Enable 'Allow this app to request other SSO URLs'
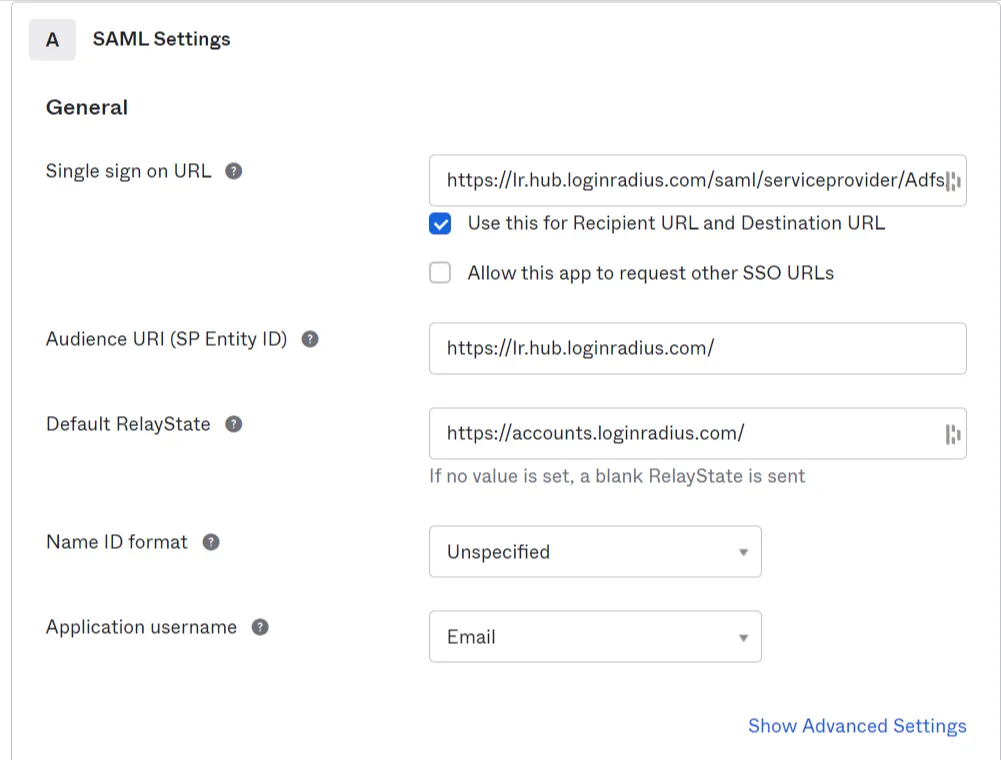Viewport: 1001px width, 760px height. pyautogui.click(x=440, y=272)
